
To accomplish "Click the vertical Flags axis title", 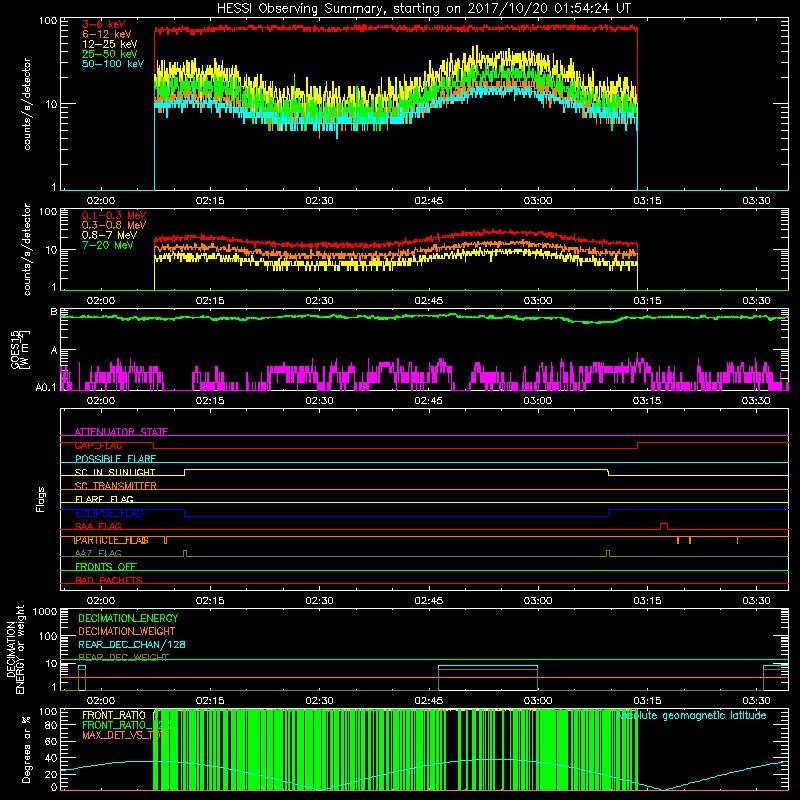I will click(x=41, y=499).
